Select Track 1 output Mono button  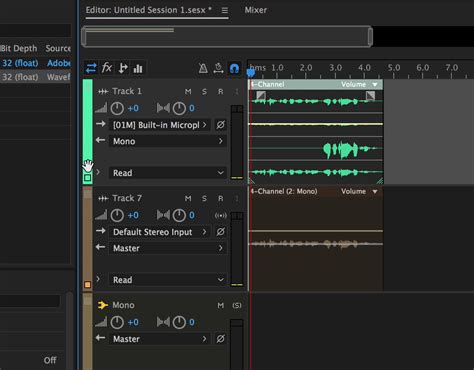point(168,141)
